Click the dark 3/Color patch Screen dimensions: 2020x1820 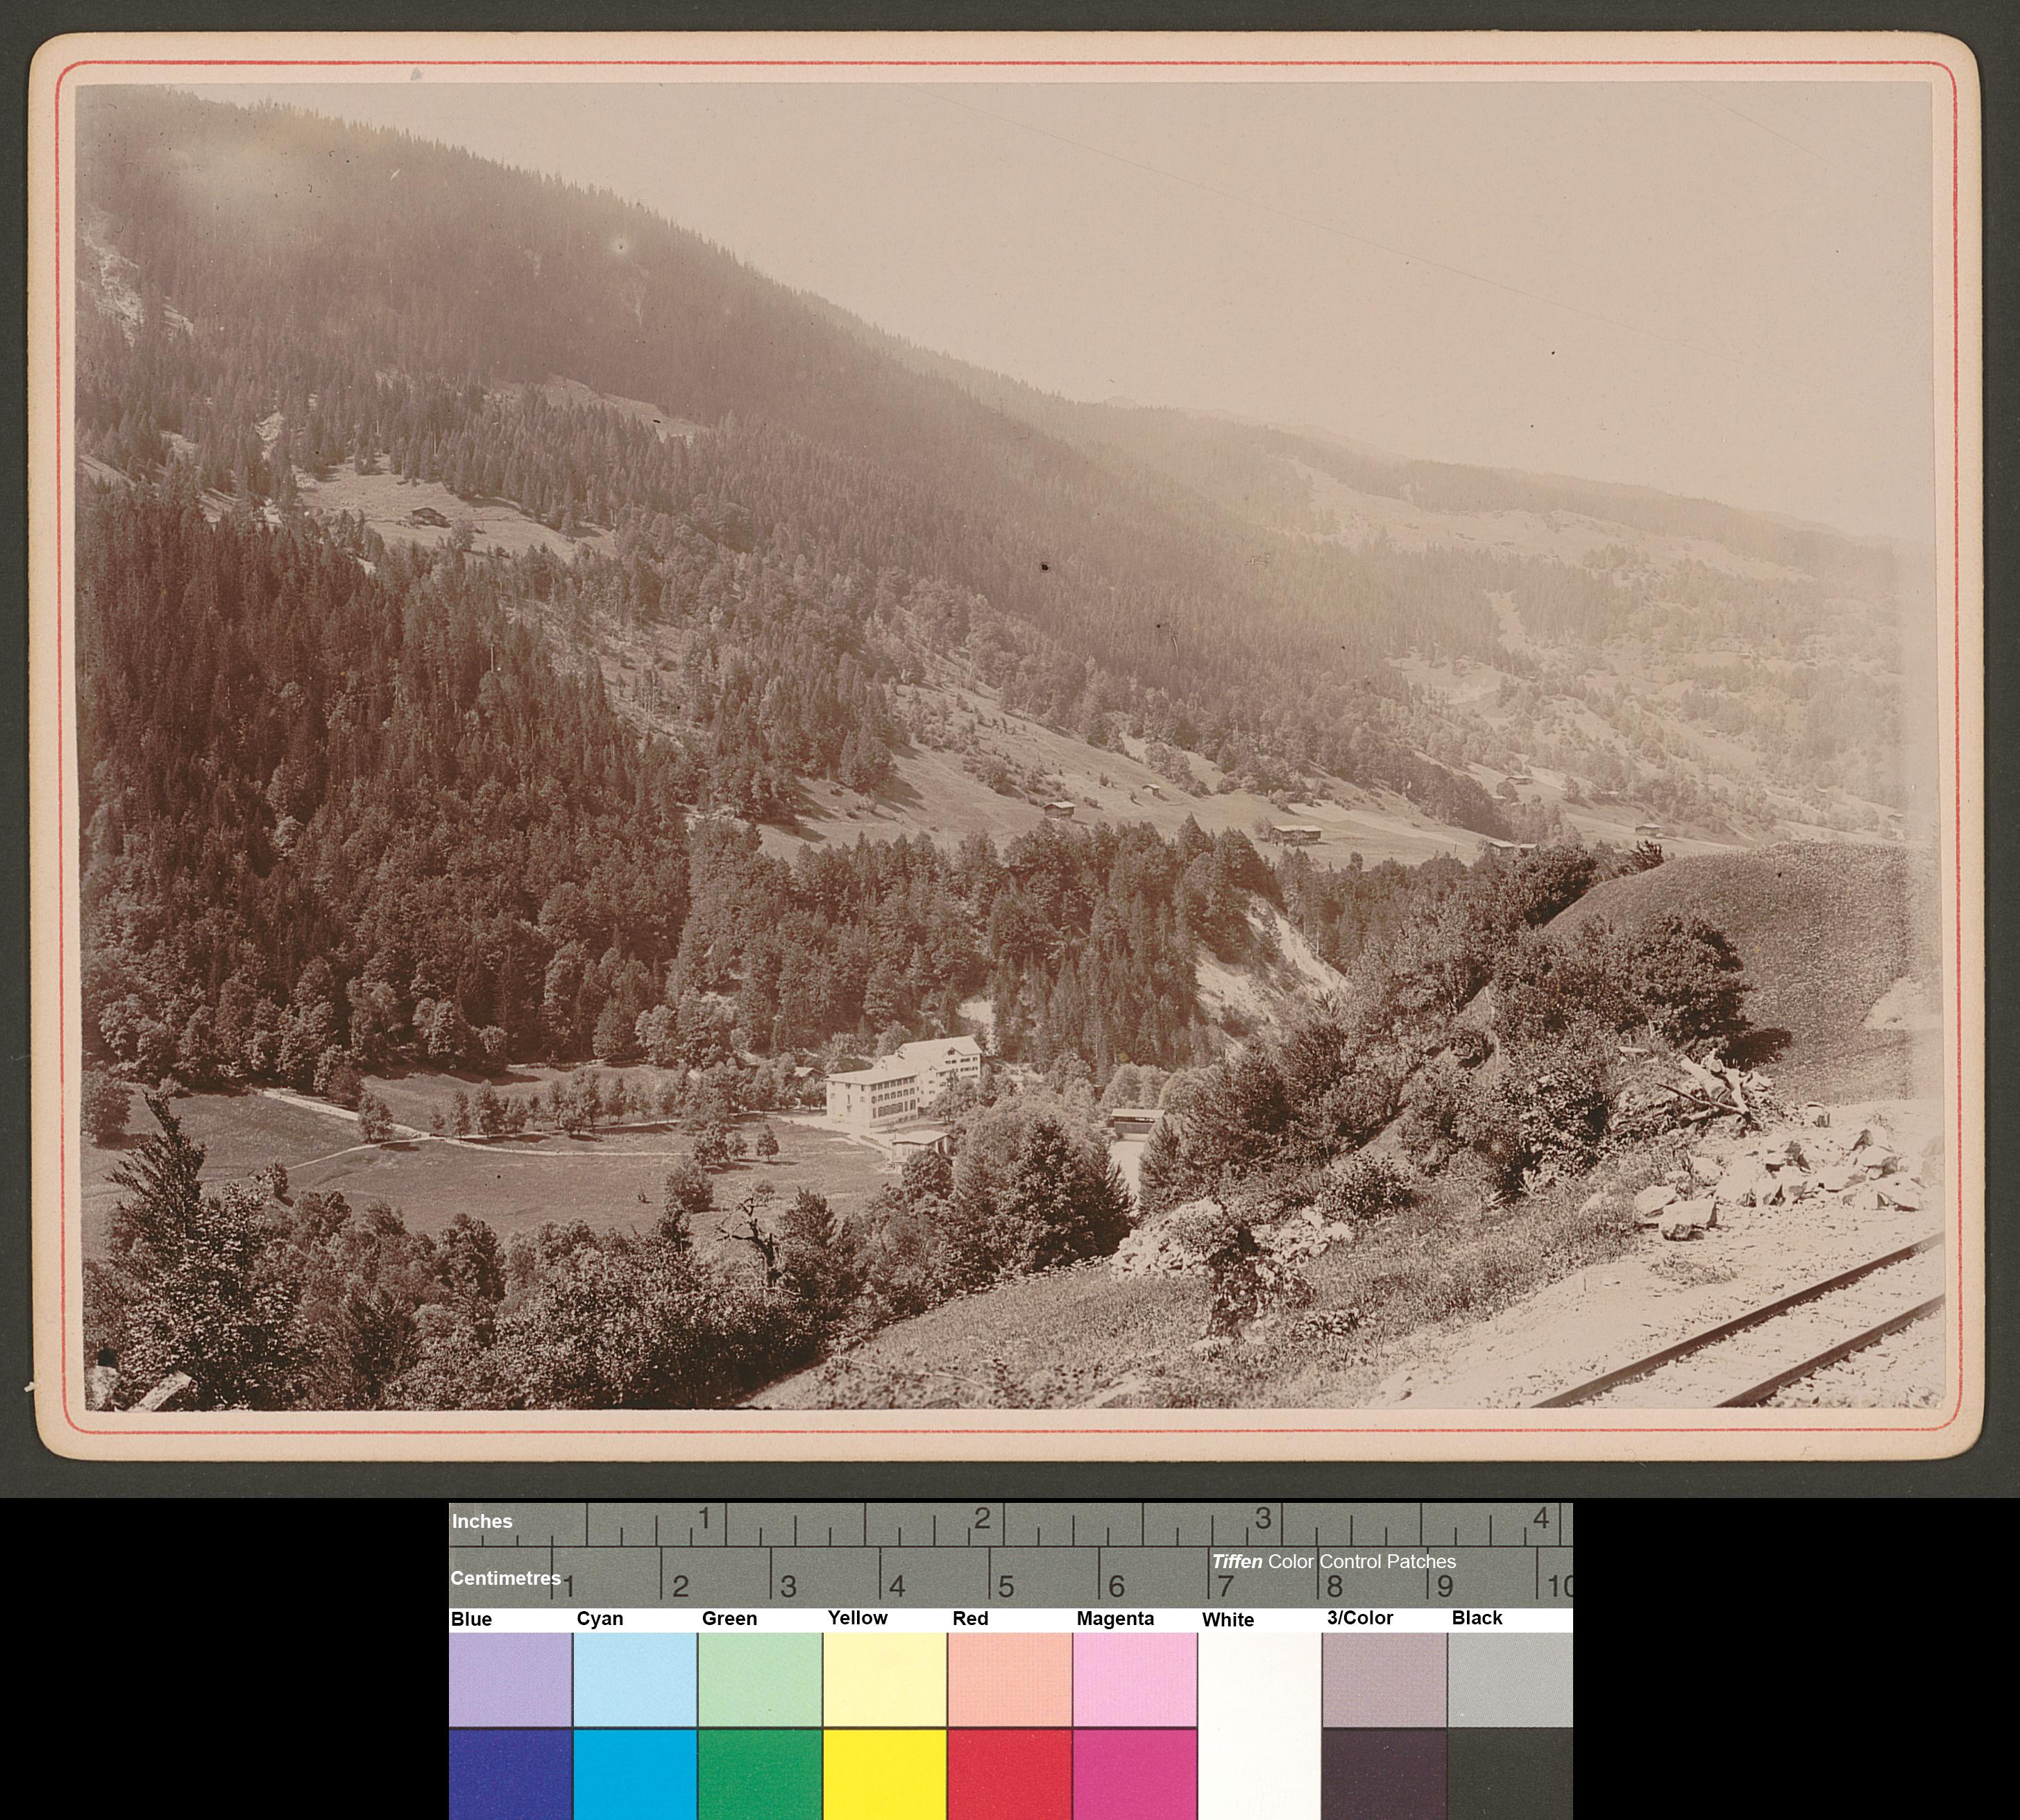coord(1385,1774)
